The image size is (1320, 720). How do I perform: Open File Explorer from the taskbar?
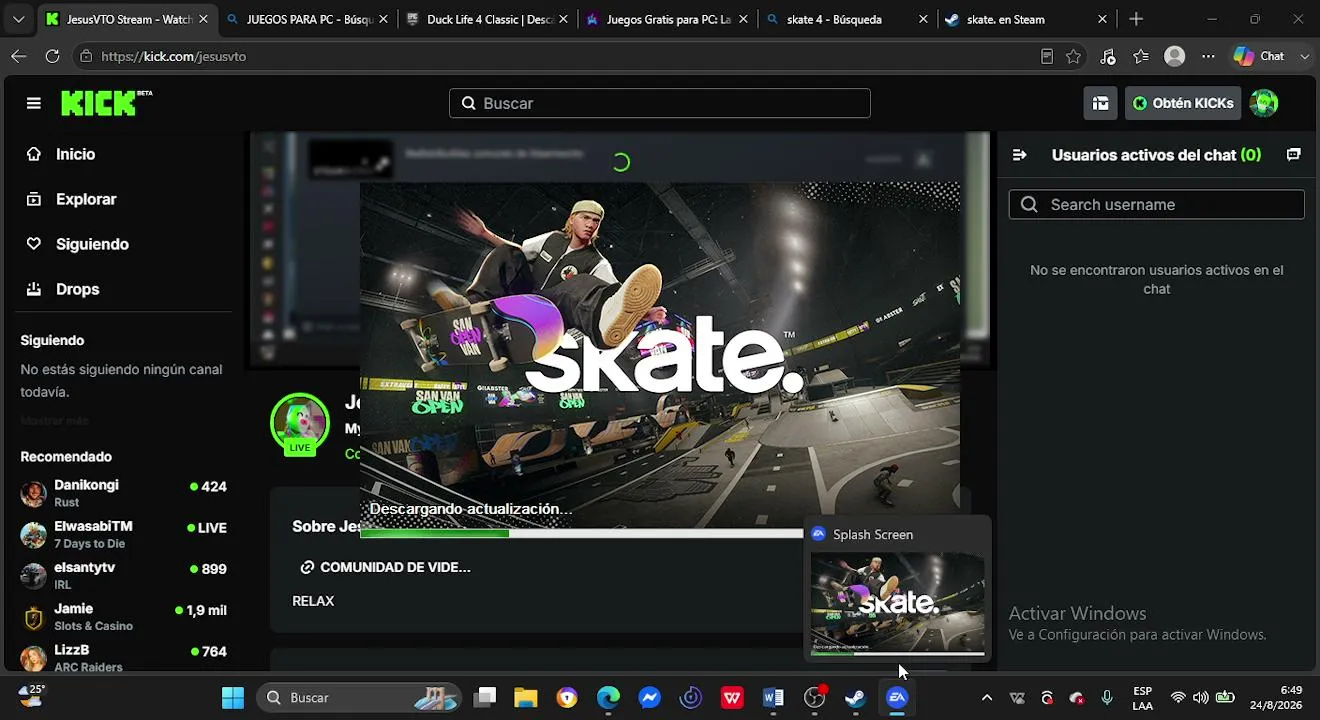(526, 698)
